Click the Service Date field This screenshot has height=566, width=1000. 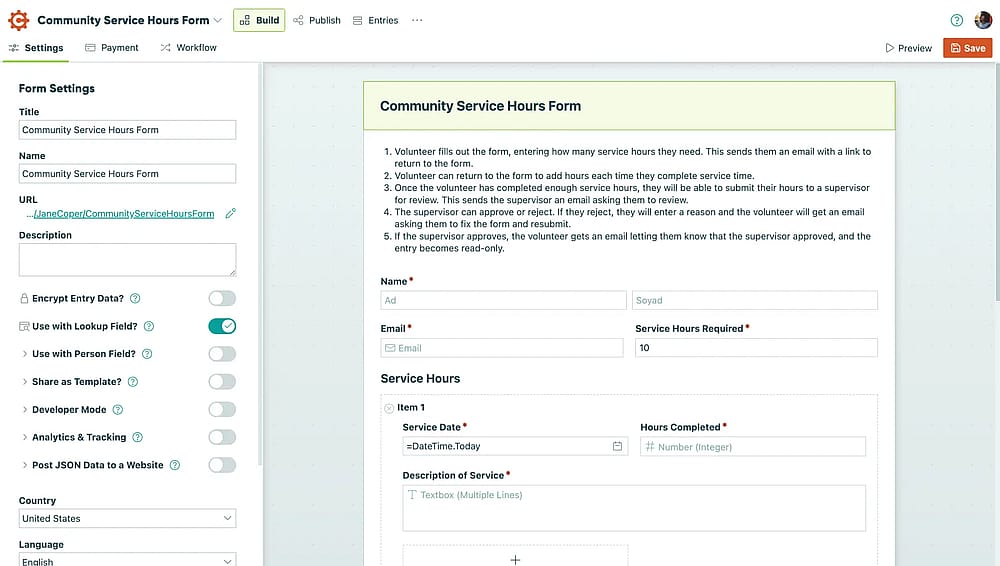515,446
